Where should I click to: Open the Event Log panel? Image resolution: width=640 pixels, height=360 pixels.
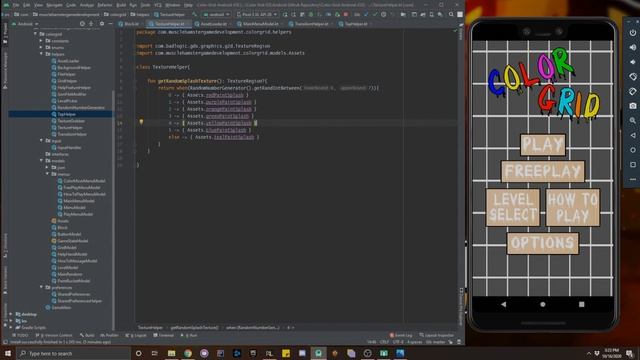click(x=401, y=335)
